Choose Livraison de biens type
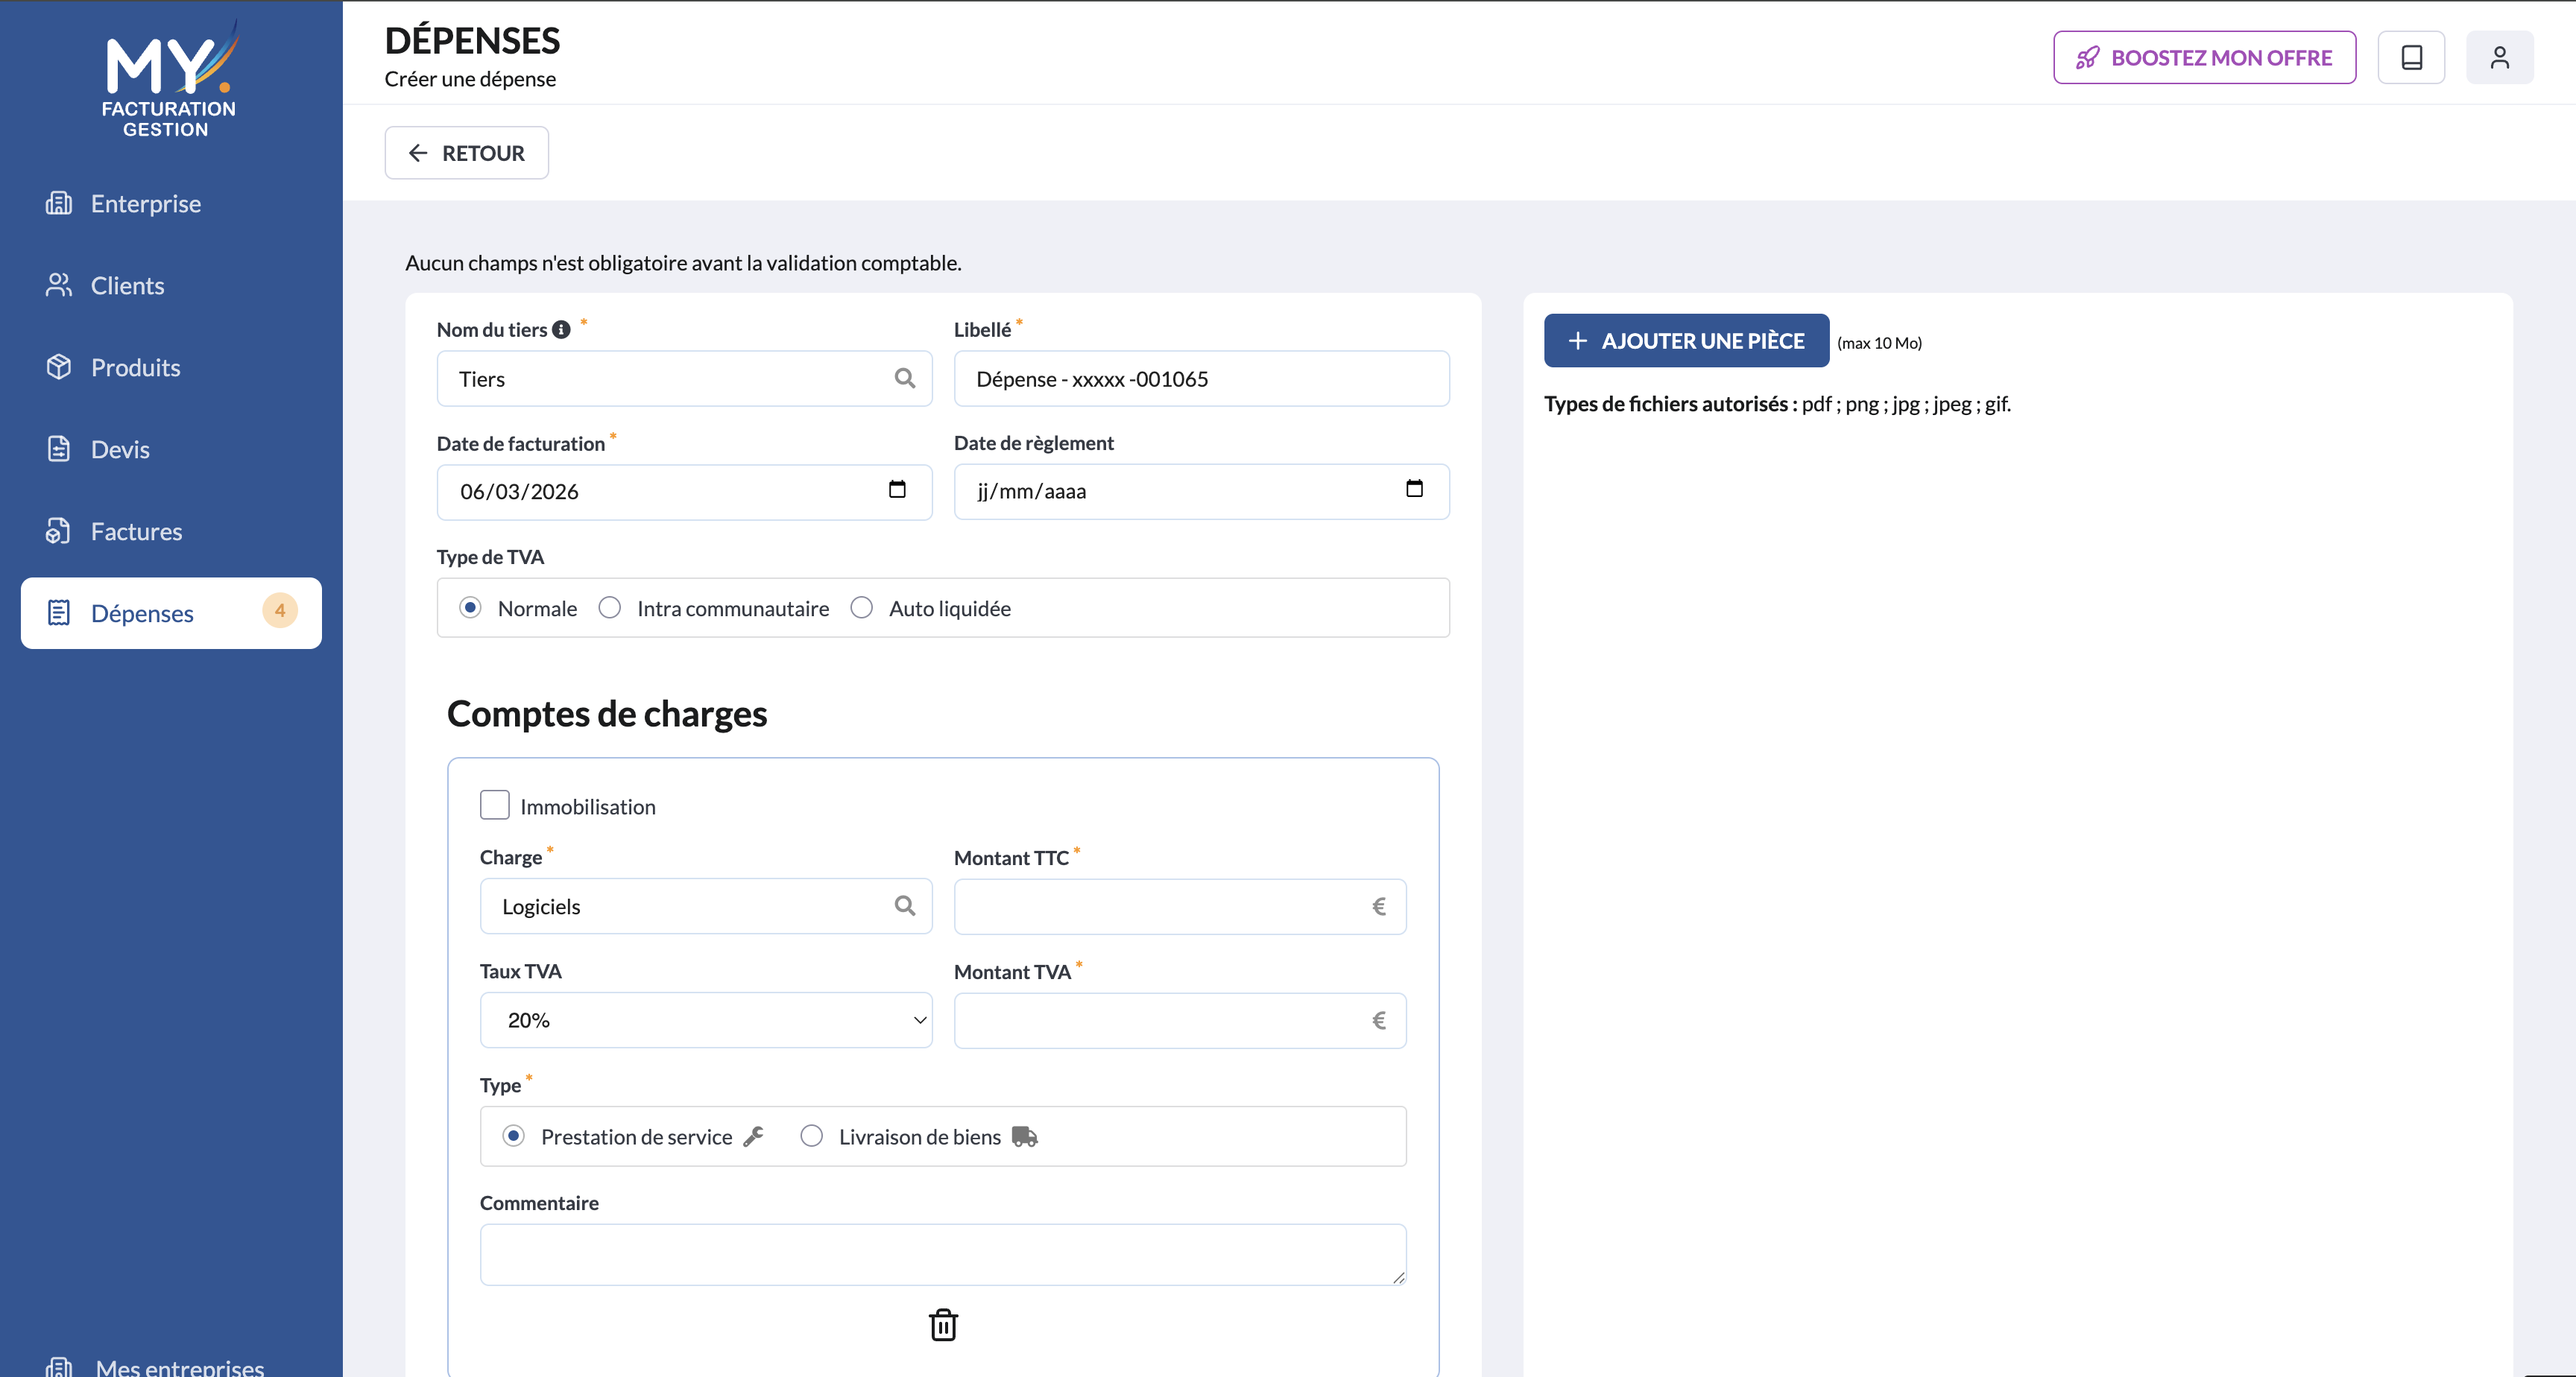This screenshot has width=2576, height=1377. click(811, 1136)
